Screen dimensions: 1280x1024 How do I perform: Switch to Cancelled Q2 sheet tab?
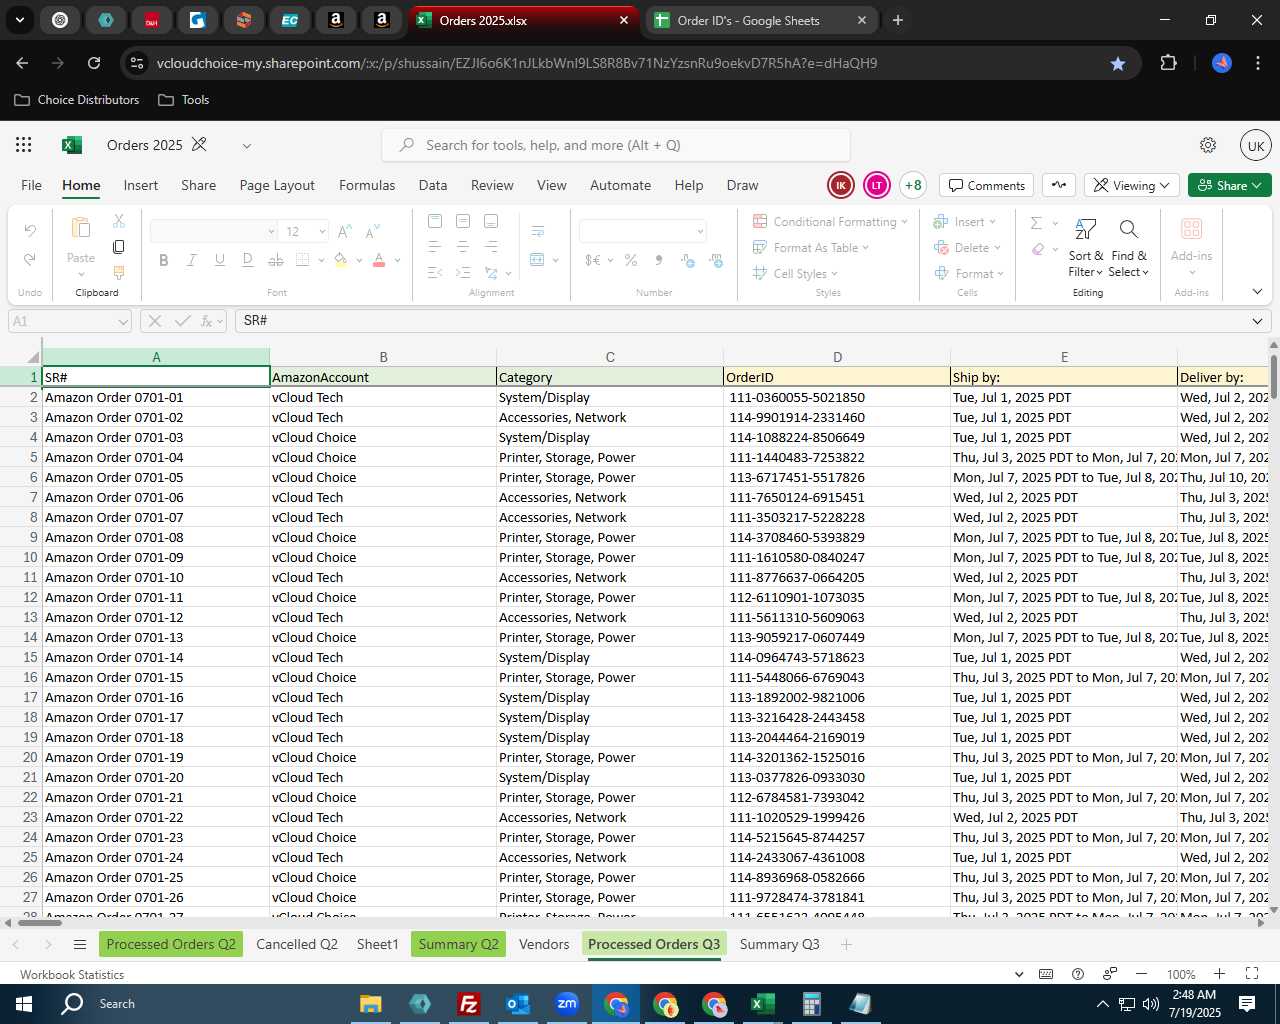click(x=297, y=944)
